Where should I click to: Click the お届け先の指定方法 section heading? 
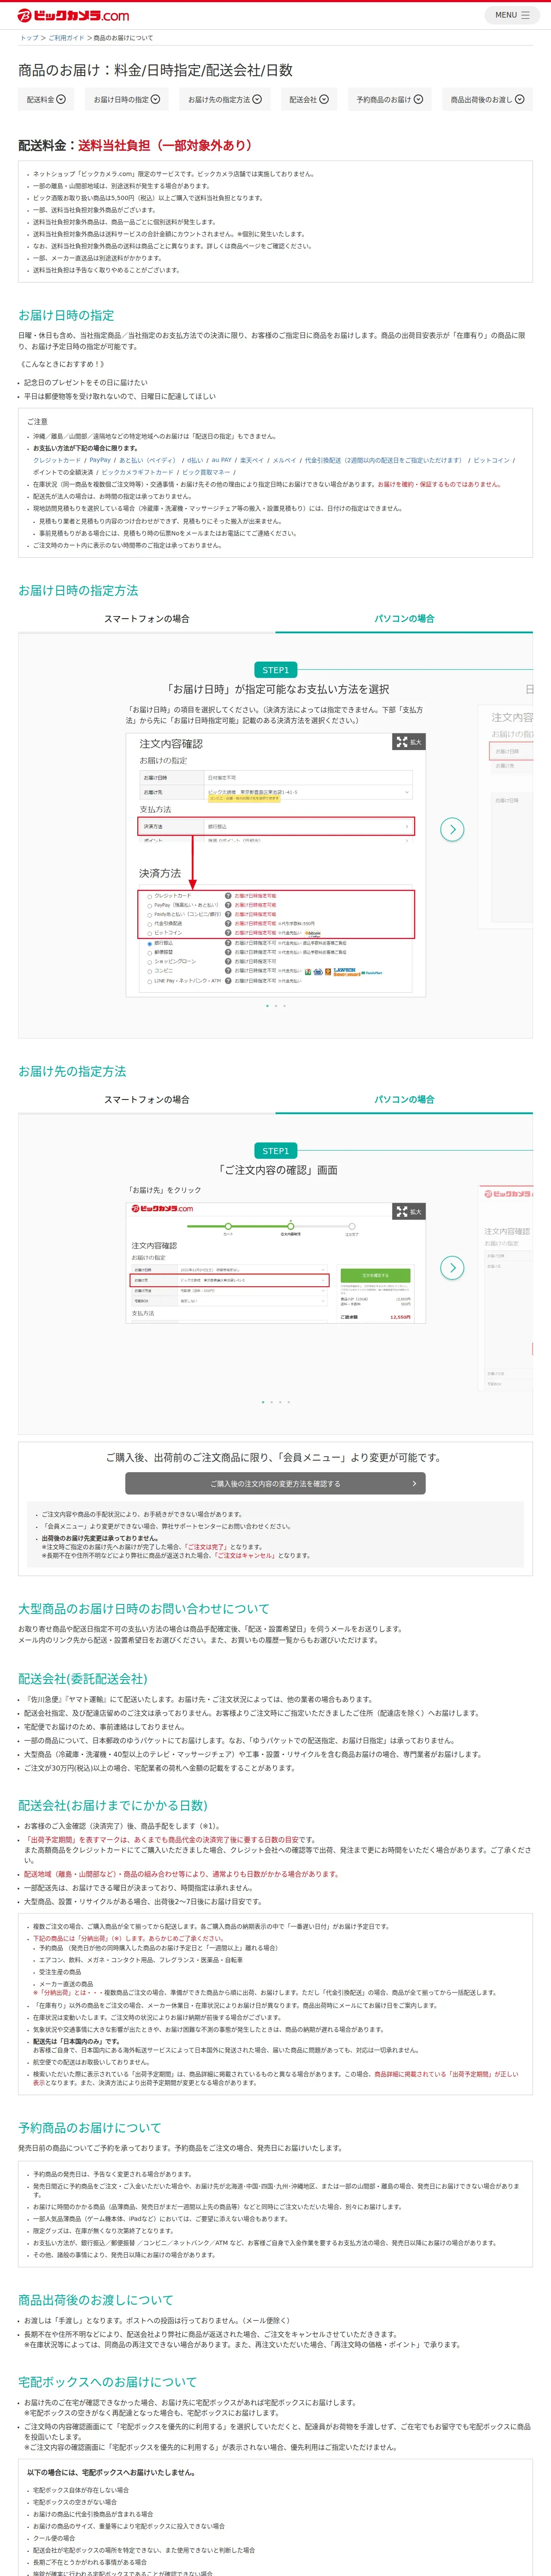72,1071
